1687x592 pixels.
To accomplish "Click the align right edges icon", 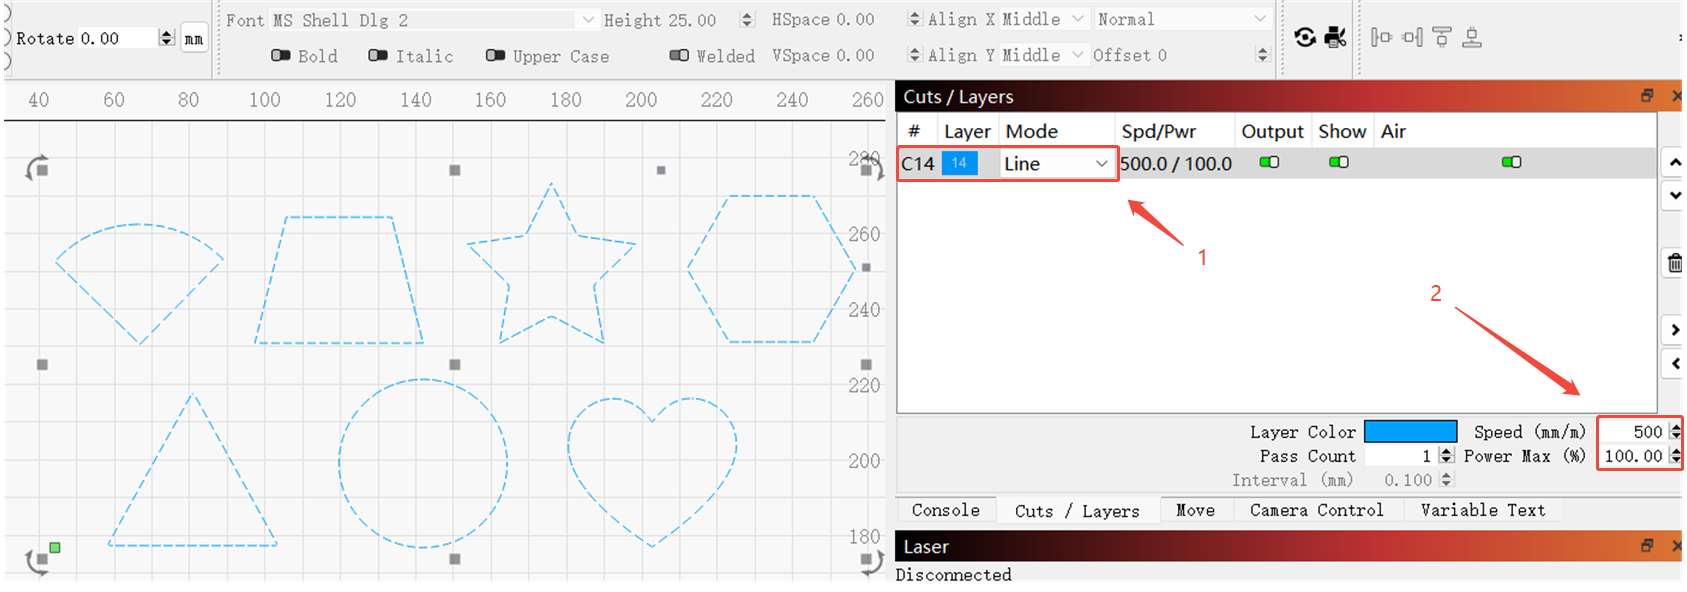I will 1412,38.
